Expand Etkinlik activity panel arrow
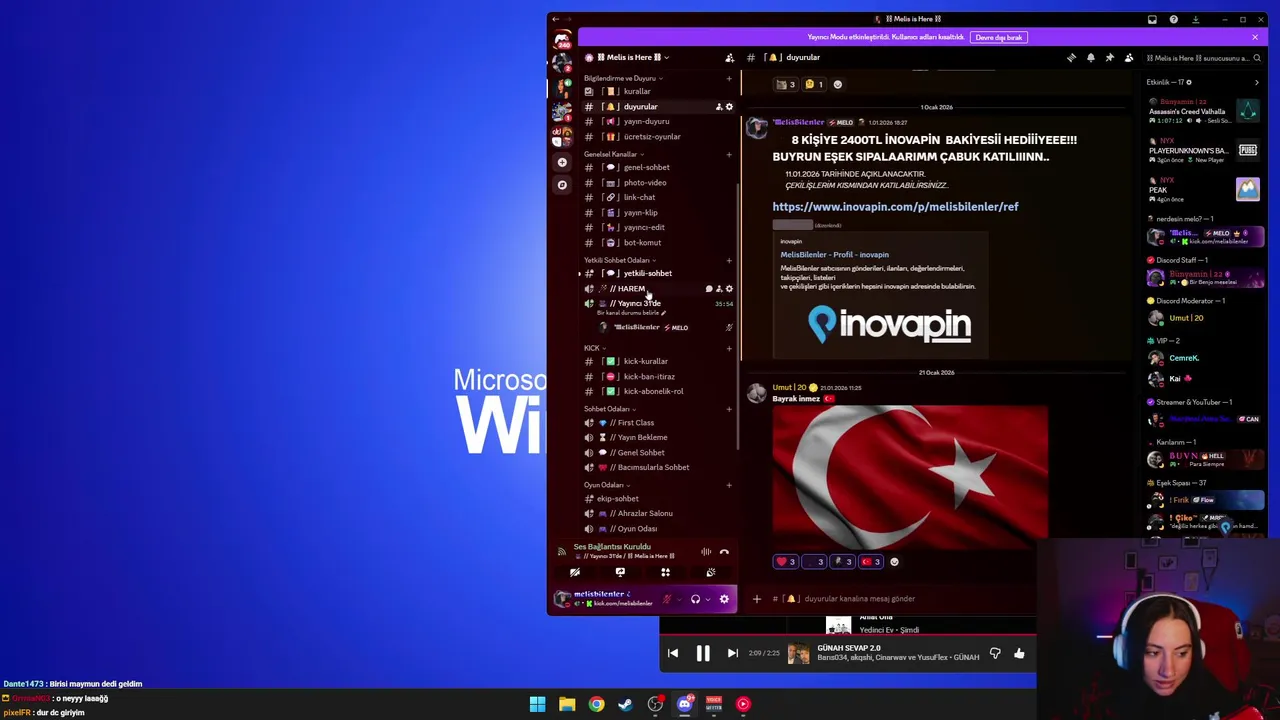This screenshot has width=1280, height=720. pos(1257,82)
